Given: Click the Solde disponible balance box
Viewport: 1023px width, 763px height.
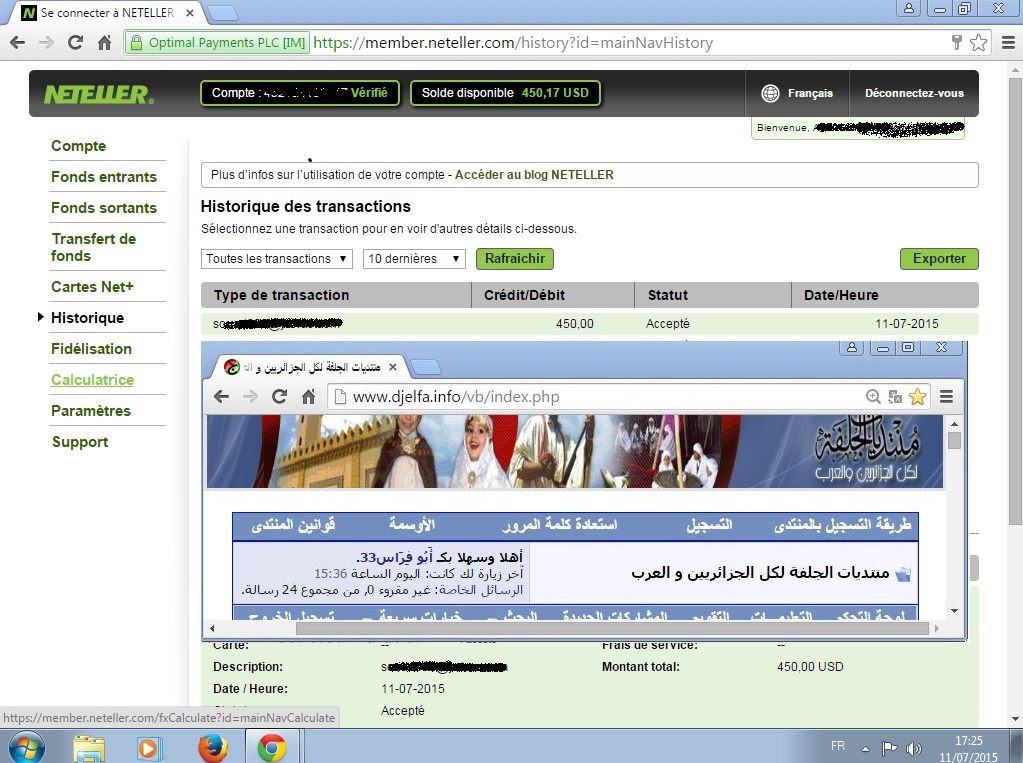Looking at the screenshot, I should click(x=505, y=93).
